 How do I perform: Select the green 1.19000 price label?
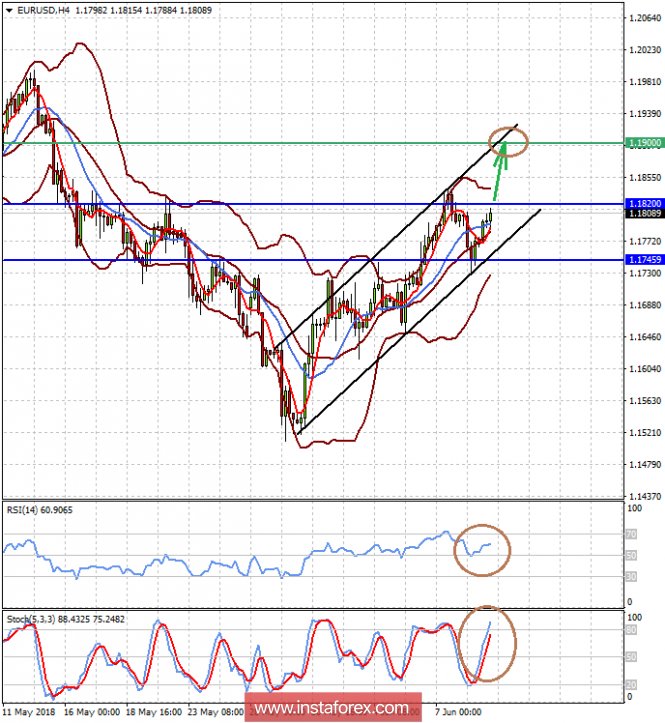645,143
